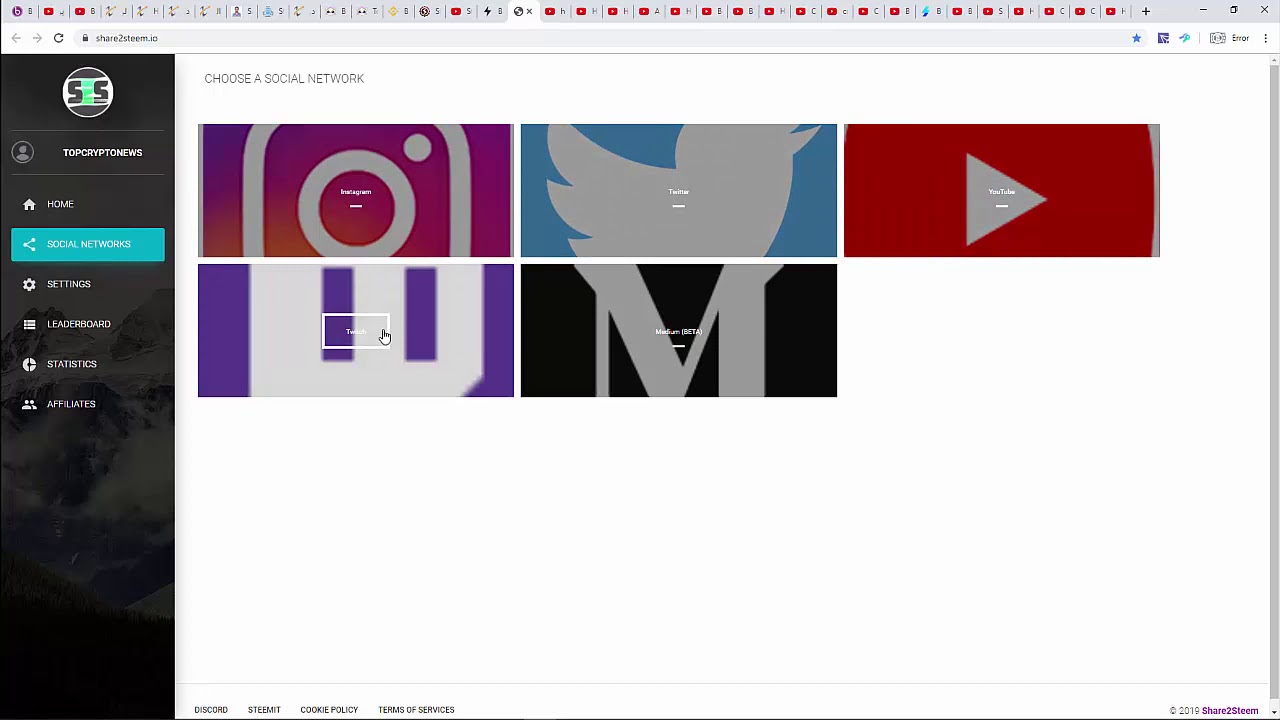The image size is (1280, 720).
Task: Click the TOPCRYPTONEWS username
Action: click(x=102, y=153)
